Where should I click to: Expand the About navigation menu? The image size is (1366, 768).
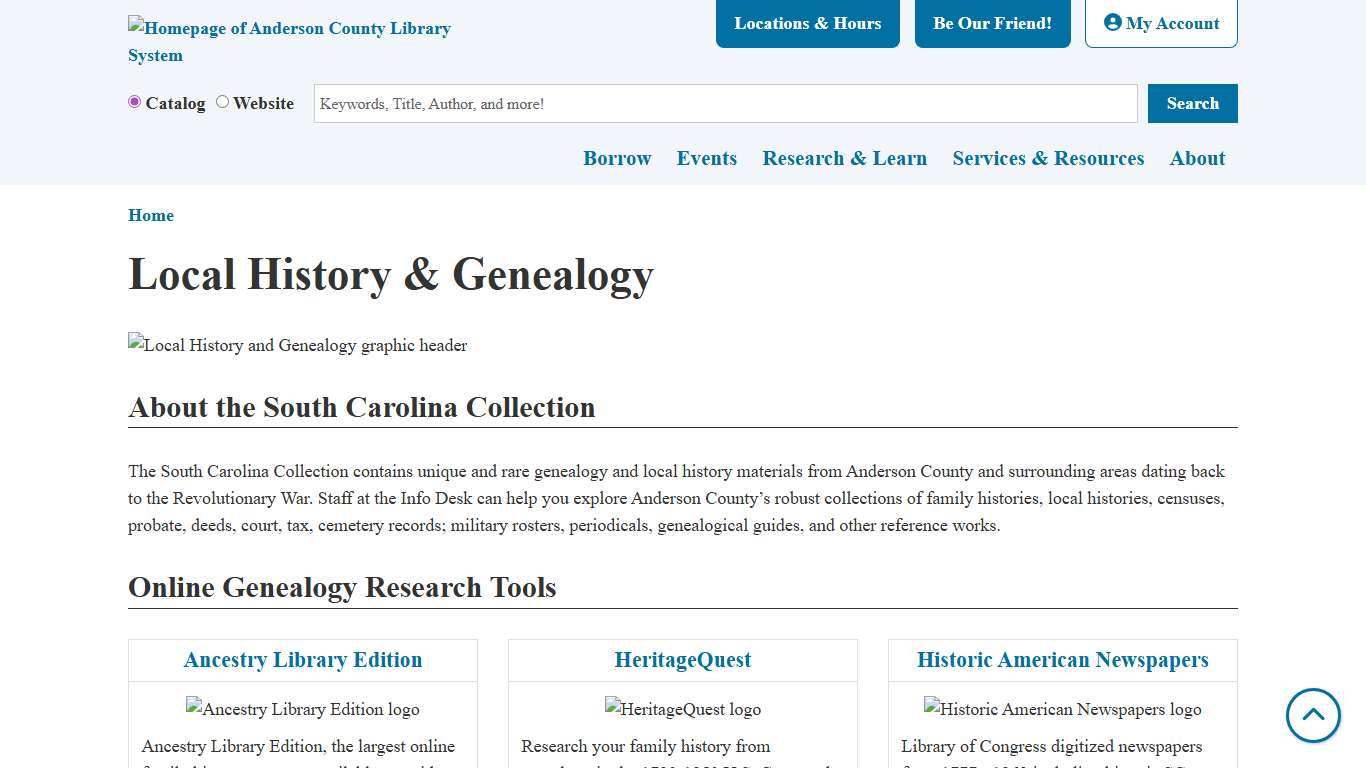1197,158
